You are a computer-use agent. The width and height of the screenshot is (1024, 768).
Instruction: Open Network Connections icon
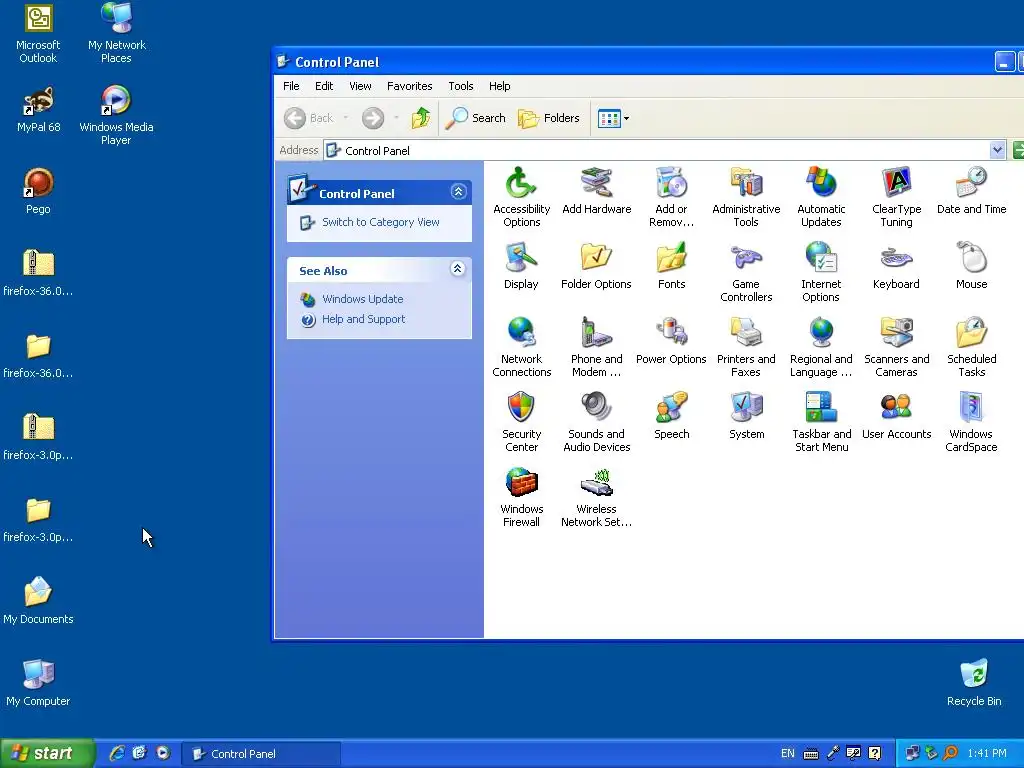pos(521,346)
